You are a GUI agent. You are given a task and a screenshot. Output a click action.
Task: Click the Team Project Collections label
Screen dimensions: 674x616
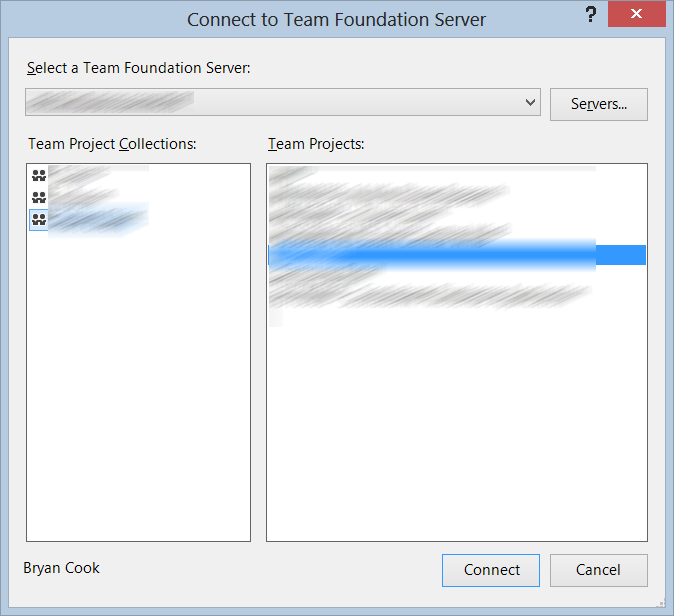(112, 144)
